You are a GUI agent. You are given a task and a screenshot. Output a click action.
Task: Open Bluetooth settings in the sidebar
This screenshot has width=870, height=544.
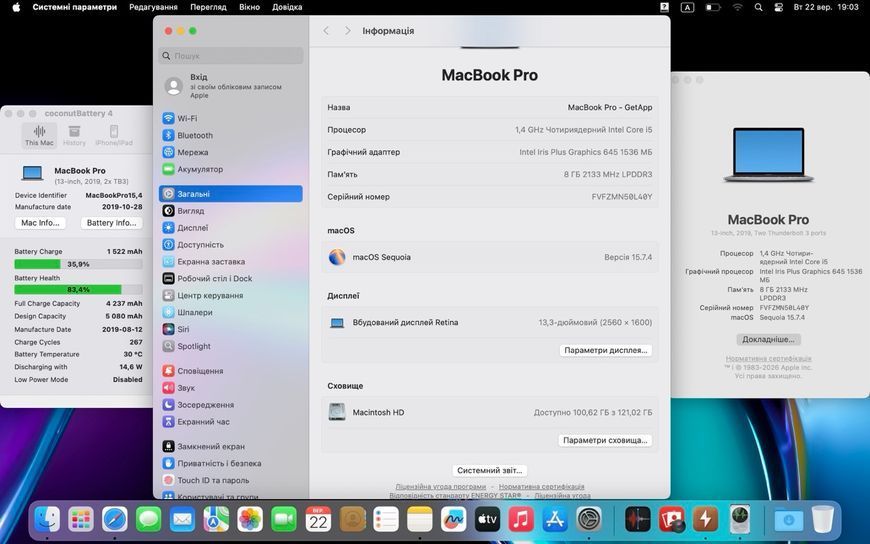pyautogui.click(x=230, y=135)
